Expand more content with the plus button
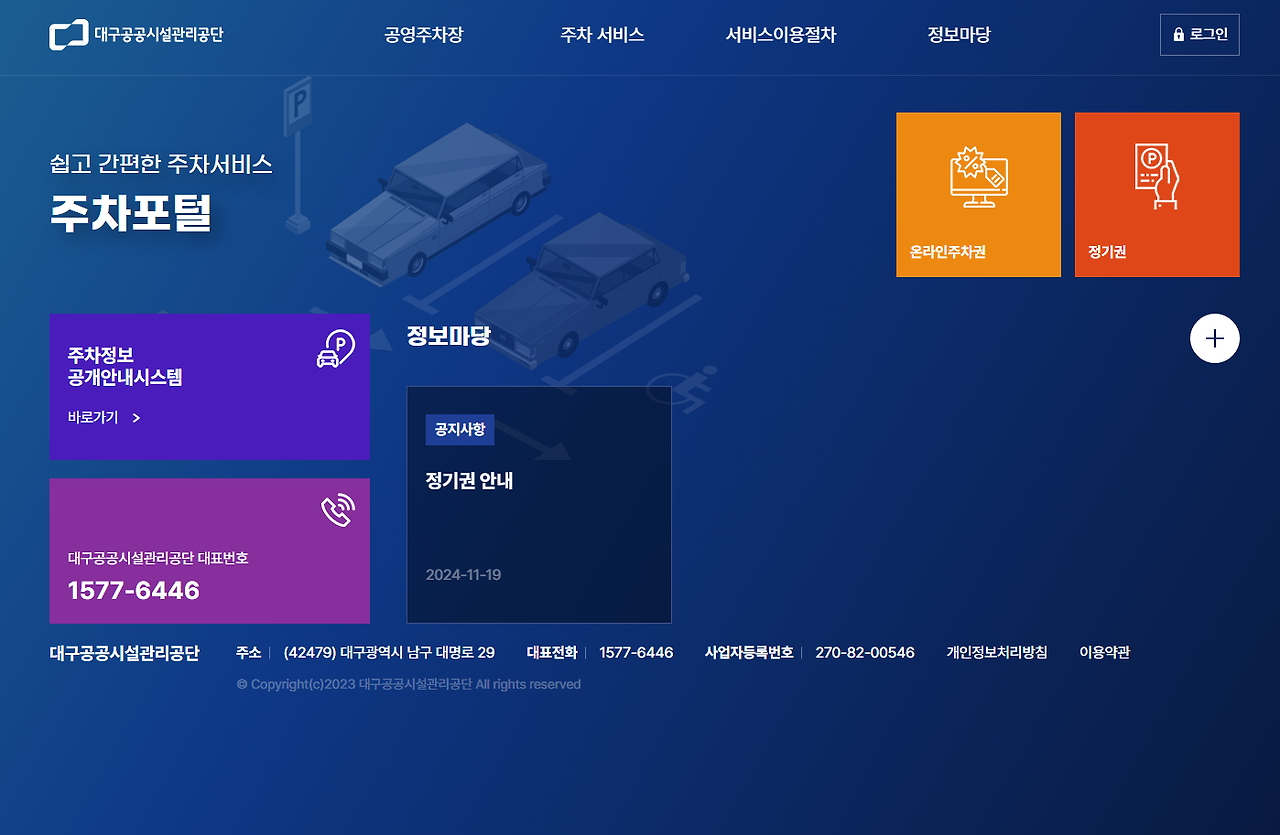Image resolution: width=1280 pixels, height=835 pixels. click(1214, 338)
